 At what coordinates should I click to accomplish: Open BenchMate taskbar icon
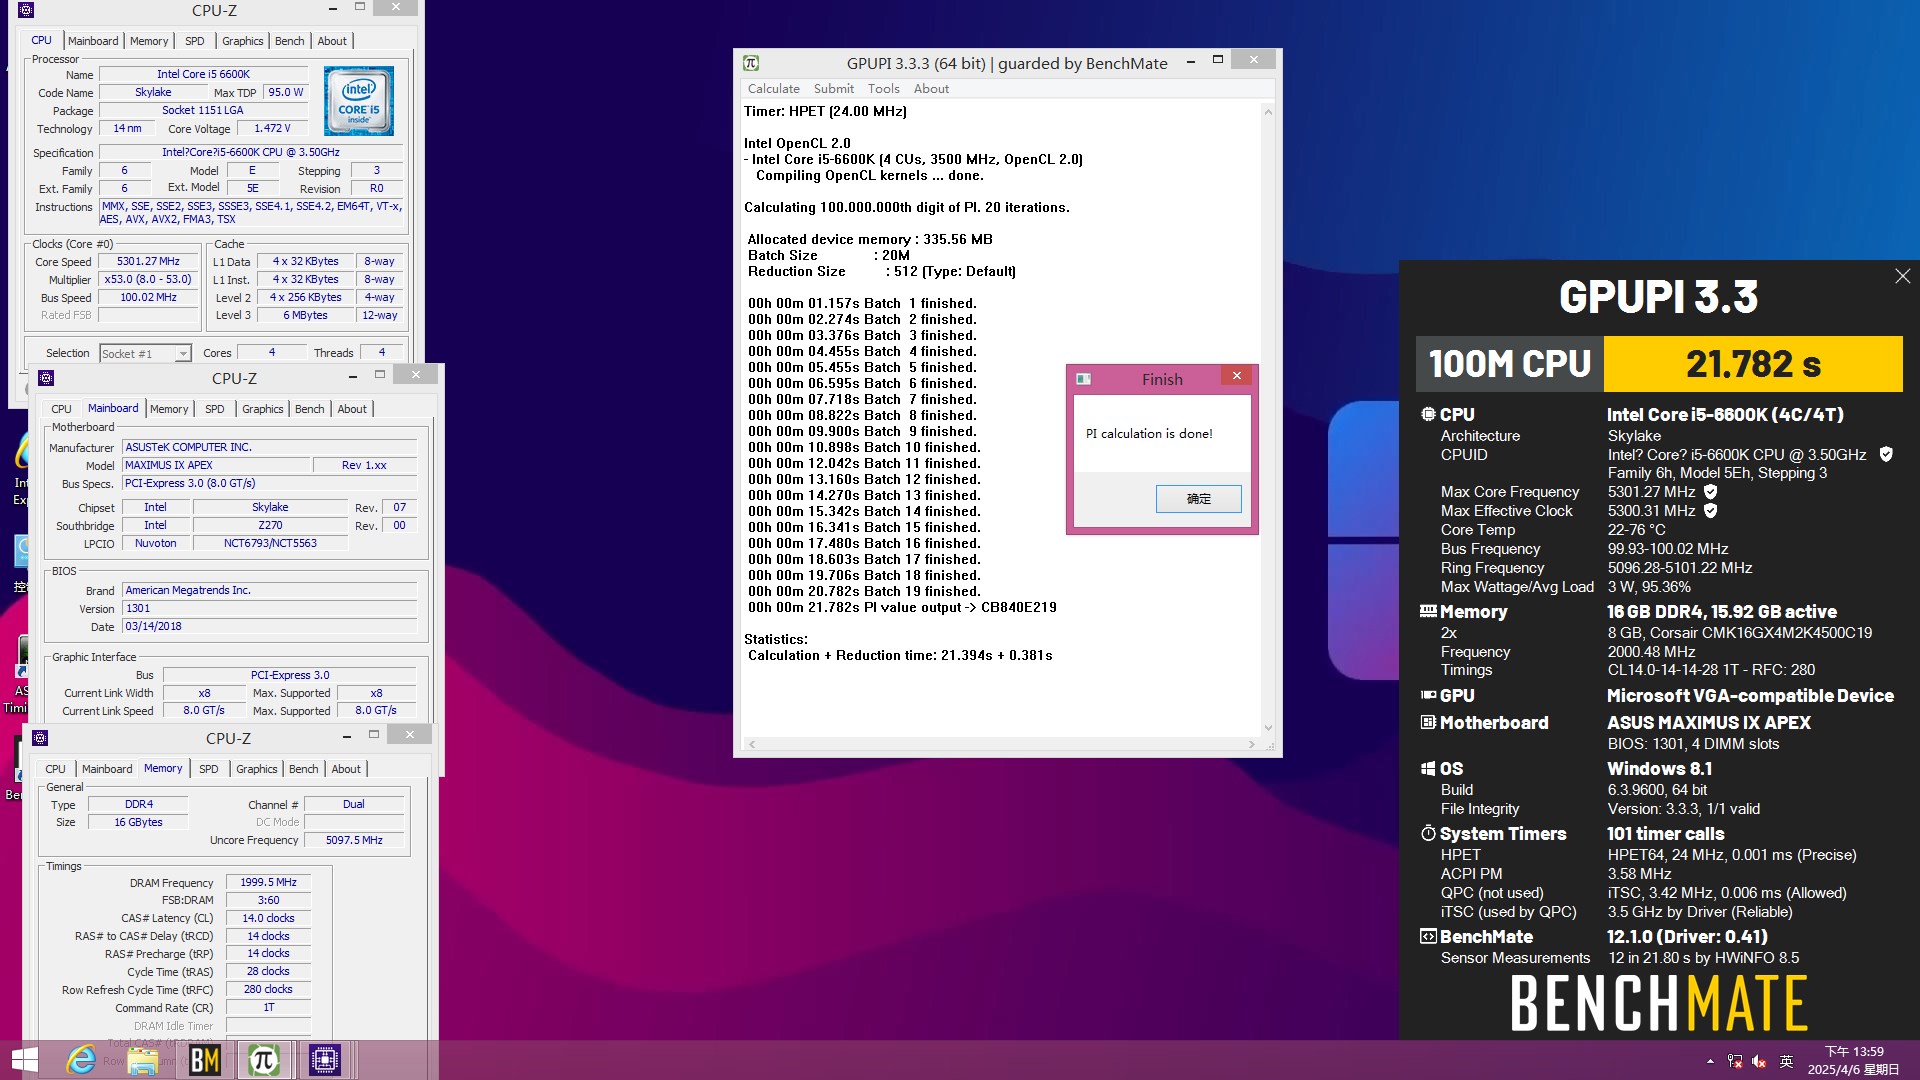click(204, 1060)
